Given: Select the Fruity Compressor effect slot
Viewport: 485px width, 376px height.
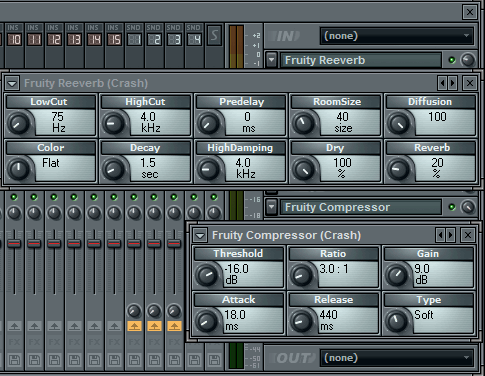Looking at the screenshot, I should coord(361,207).
